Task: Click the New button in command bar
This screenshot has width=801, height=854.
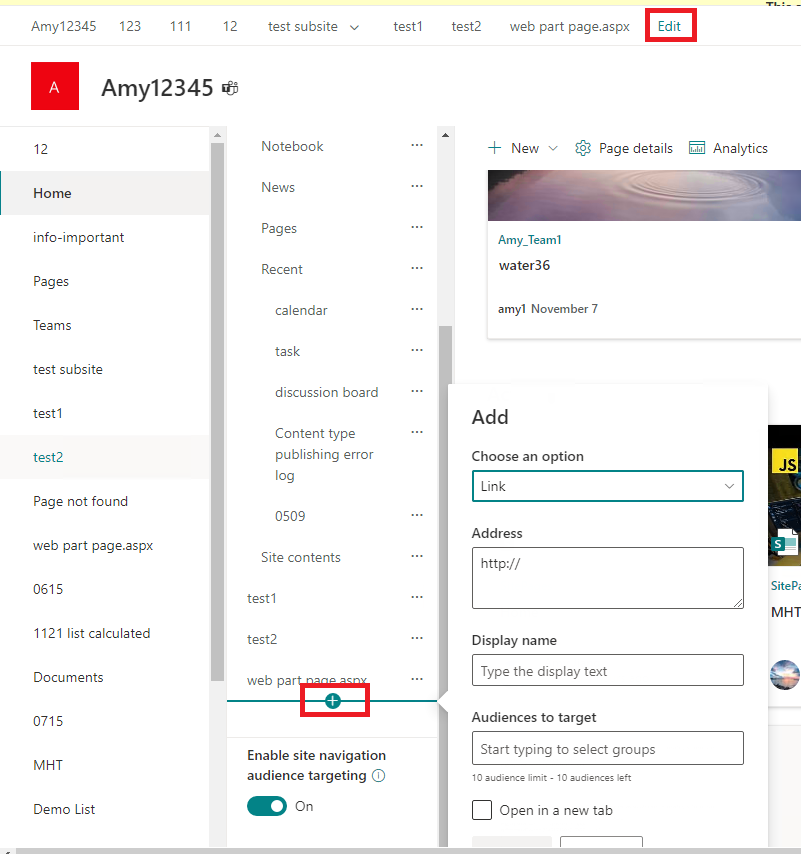Action: [x=524, y=148]
